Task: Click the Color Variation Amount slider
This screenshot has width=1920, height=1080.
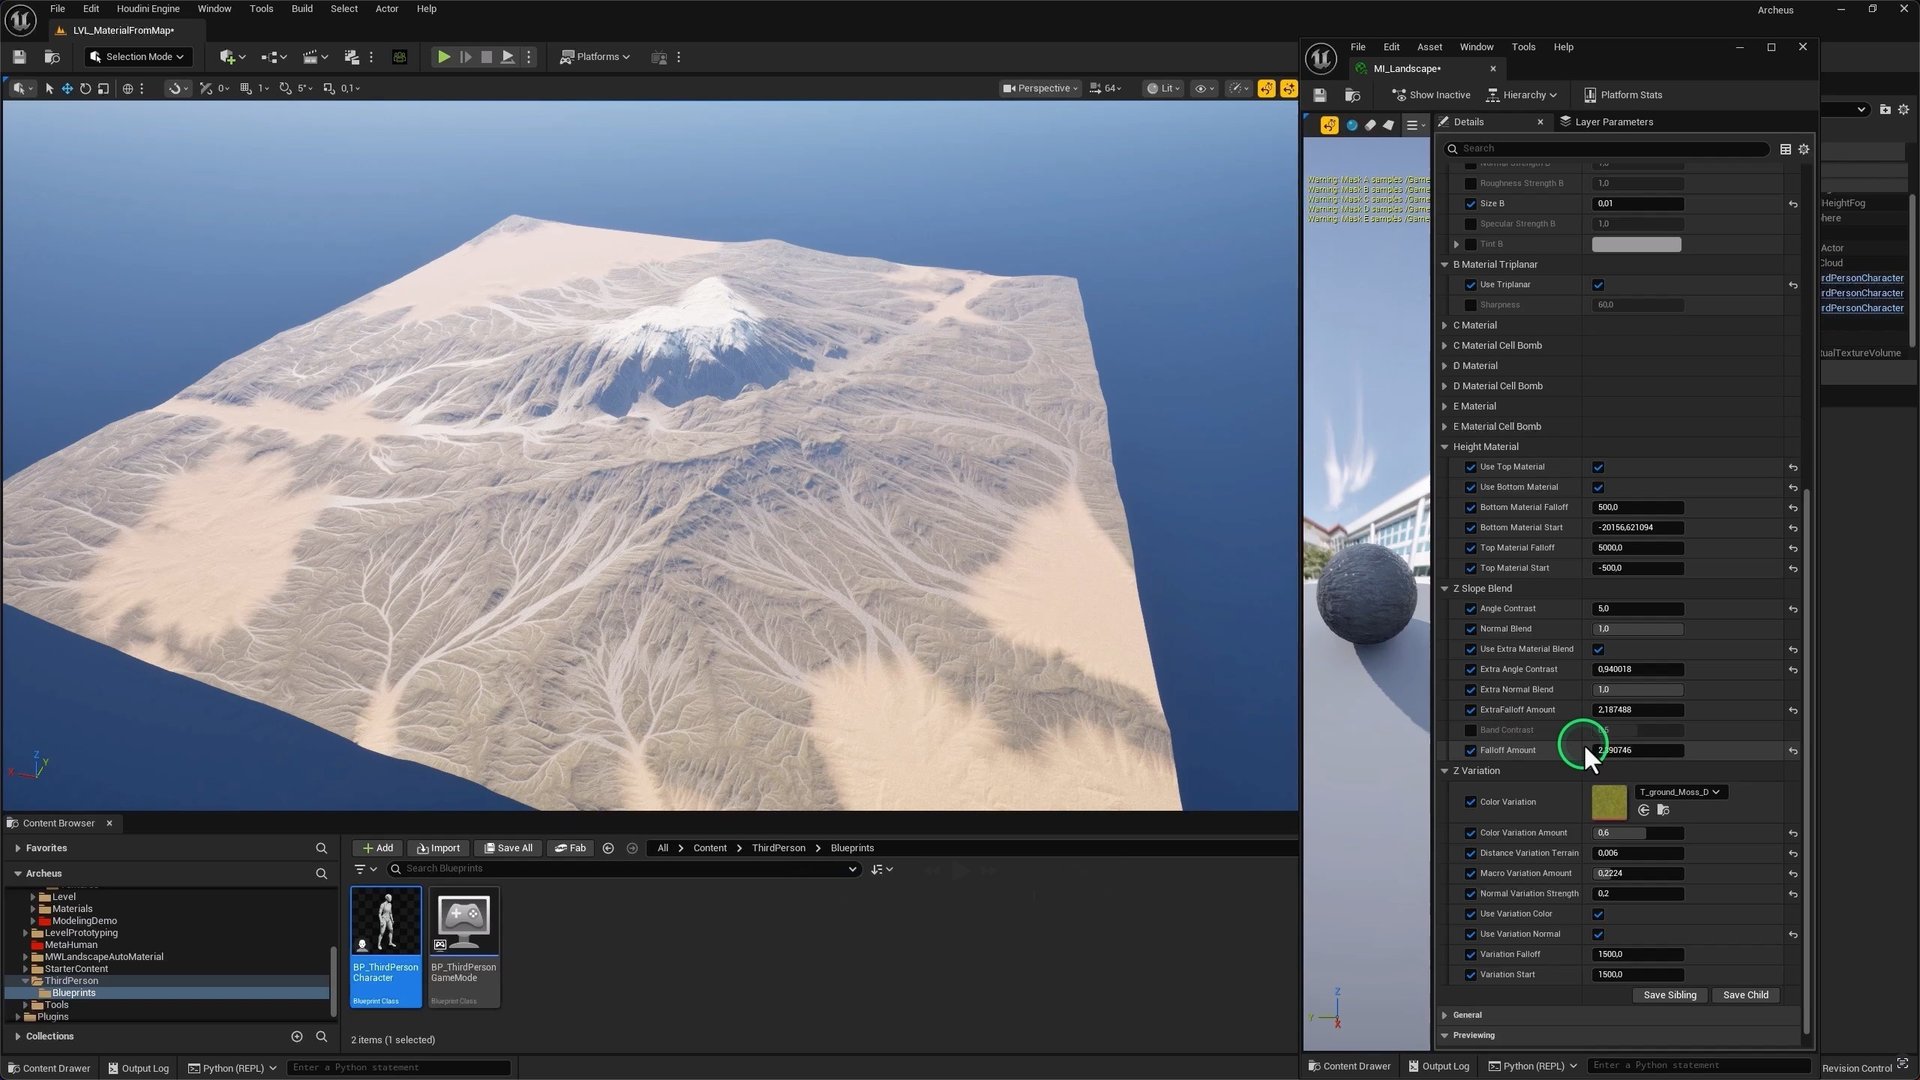Action: pos(1637,833)
